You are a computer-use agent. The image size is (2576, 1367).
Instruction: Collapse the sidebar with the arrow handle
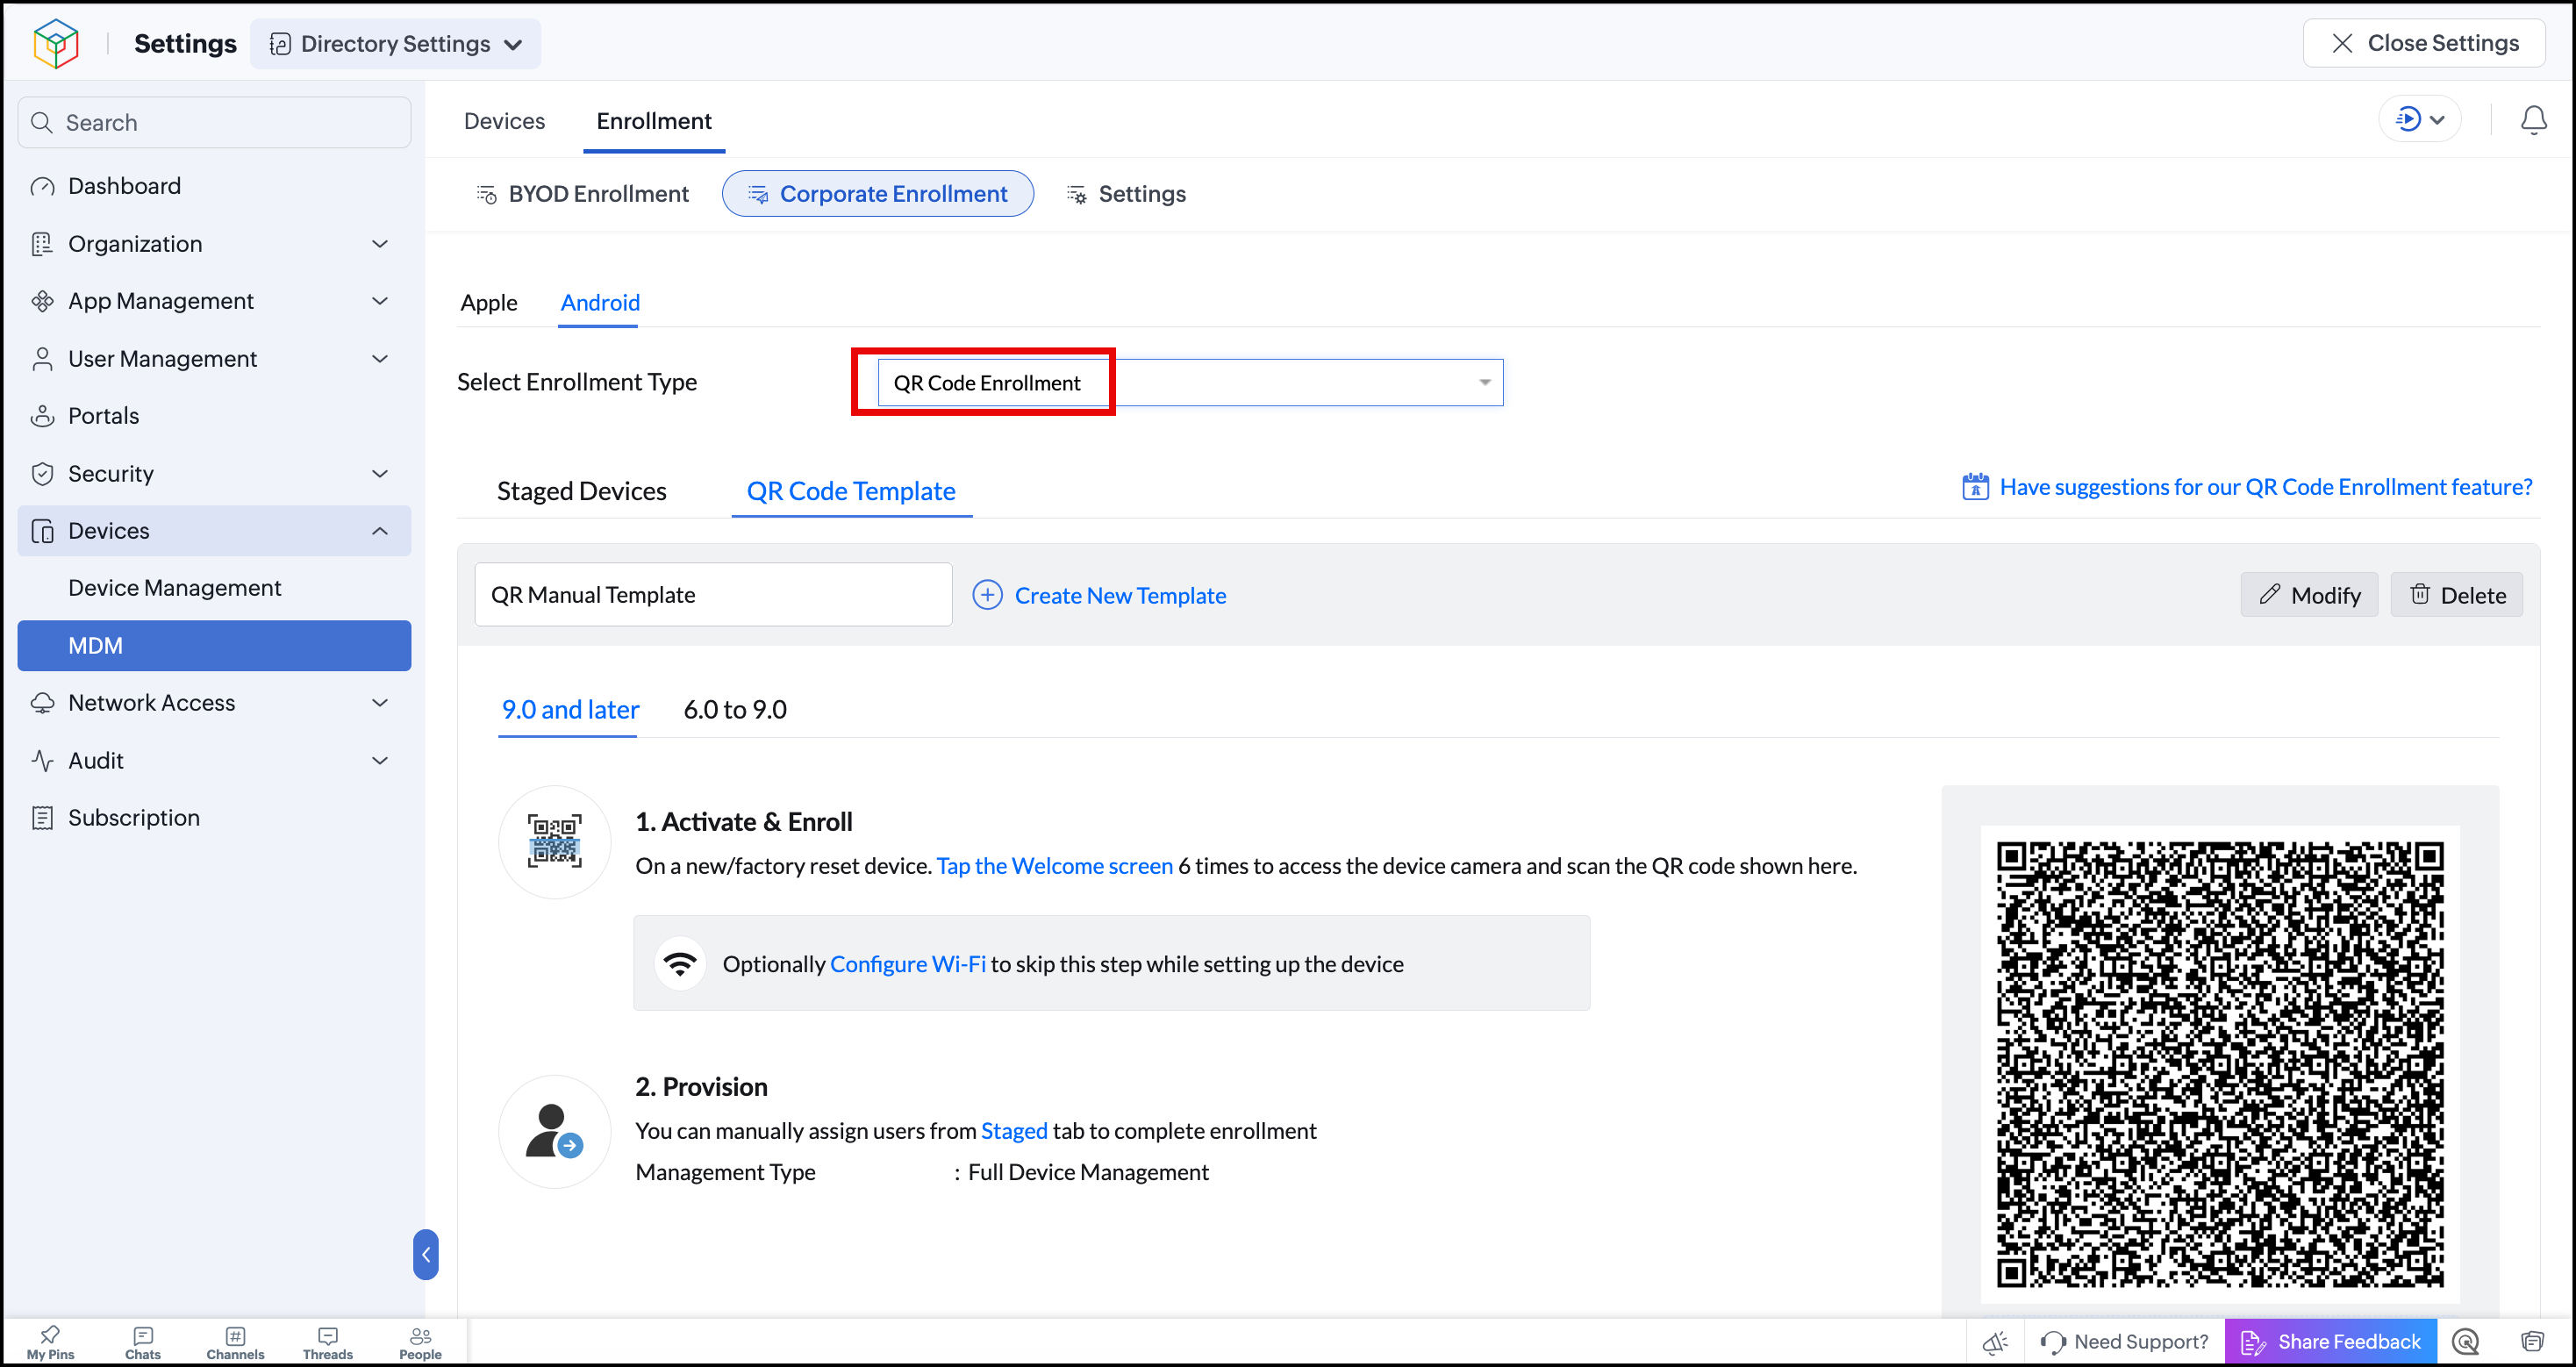pyautogui.click(x=426, y=1255)
